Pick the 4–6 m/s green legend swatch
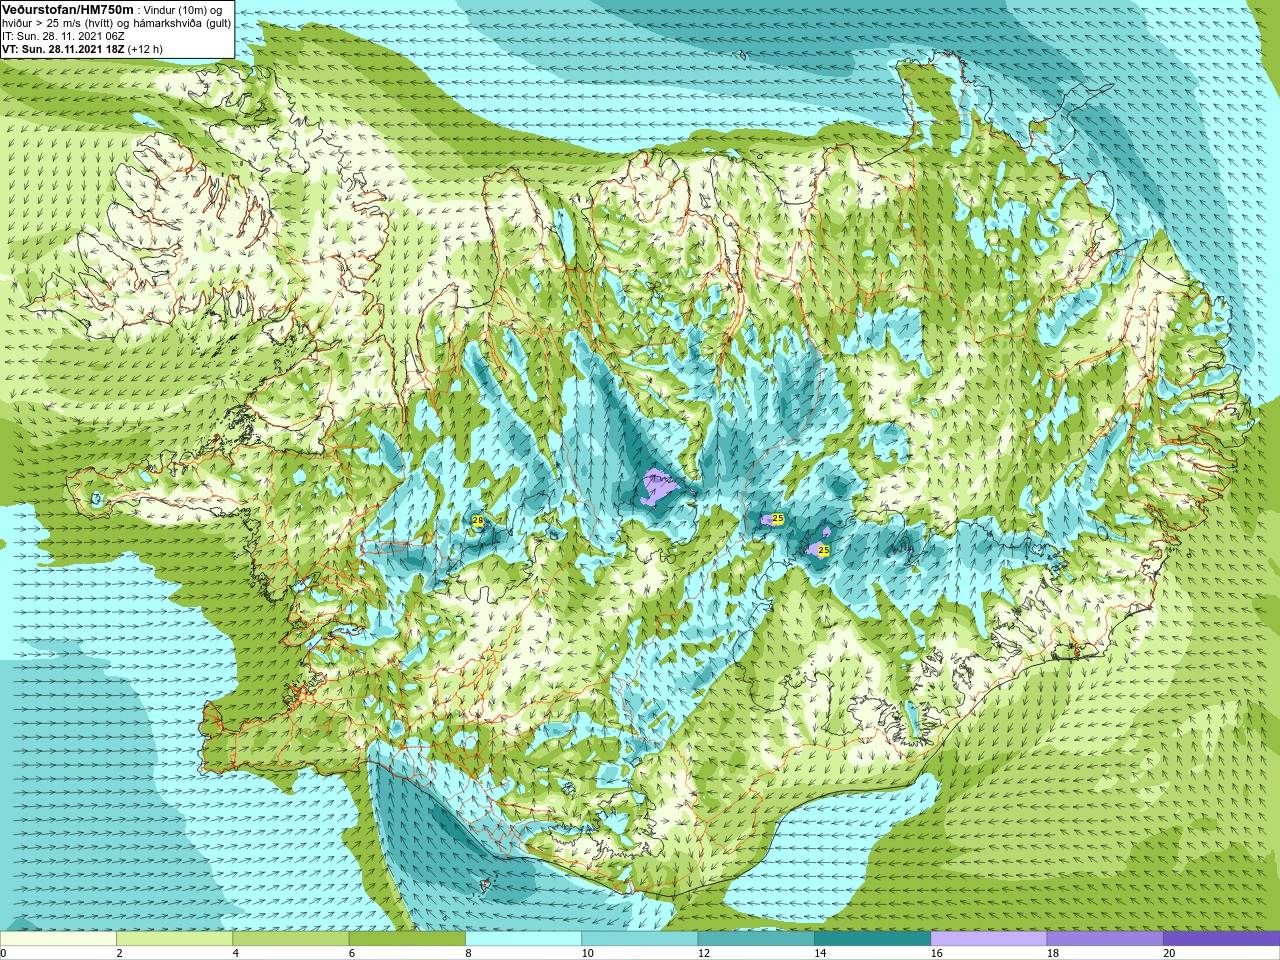 [290, 938]
